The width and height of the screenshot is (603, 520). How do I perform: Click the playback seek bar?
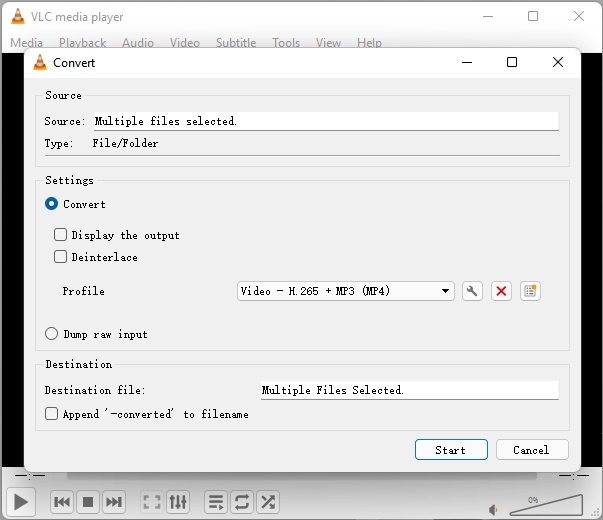pos(302,476)
